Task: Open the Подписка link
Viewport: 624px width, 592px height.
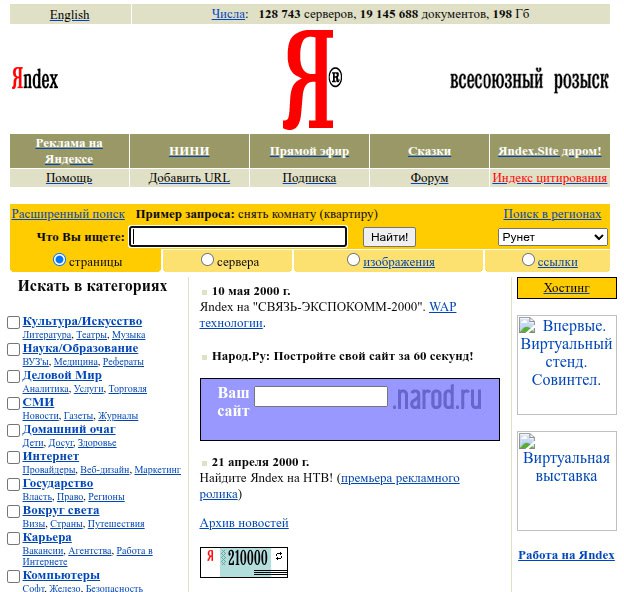Action: click(309, 178)
